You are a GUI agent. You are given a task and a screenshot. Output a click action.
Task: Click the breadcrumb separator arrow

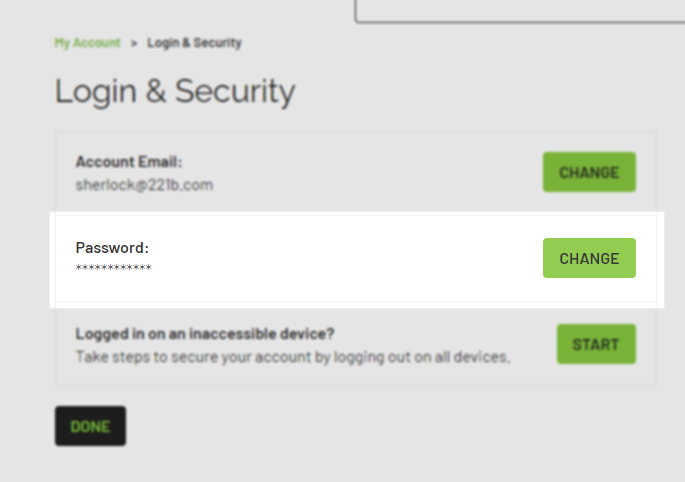(133, 43)
